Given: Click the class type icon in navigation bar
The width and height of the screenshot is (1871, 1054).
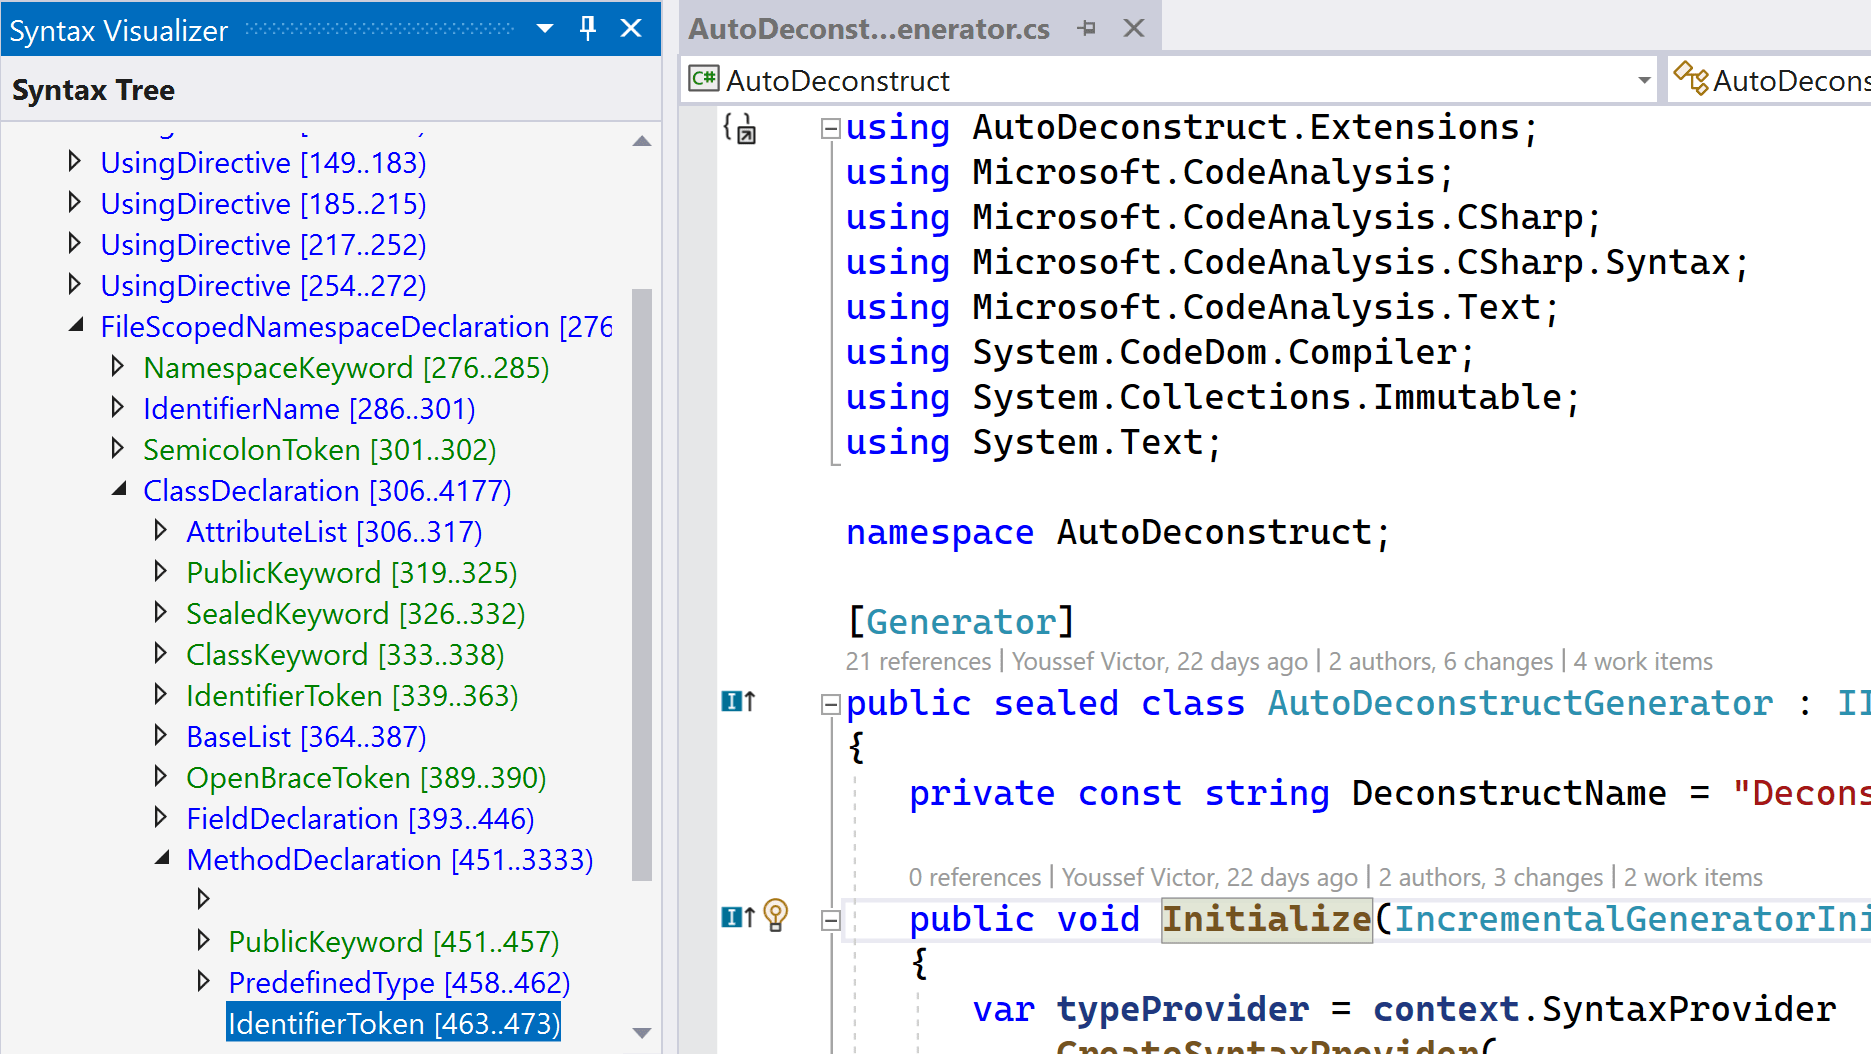Looking at the screenshot, I should click(1691, 79).
